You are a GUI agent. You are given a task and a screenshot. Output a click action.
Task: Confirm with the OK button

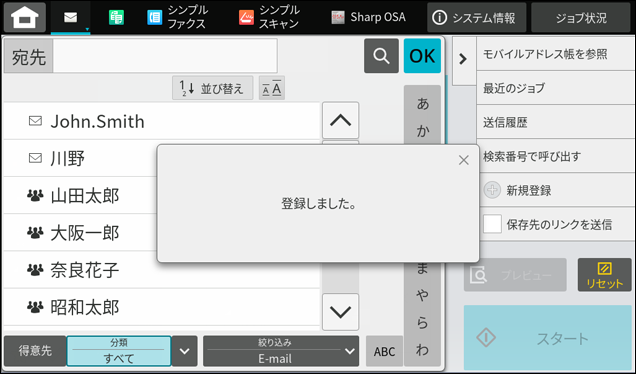tap(422, 56)
